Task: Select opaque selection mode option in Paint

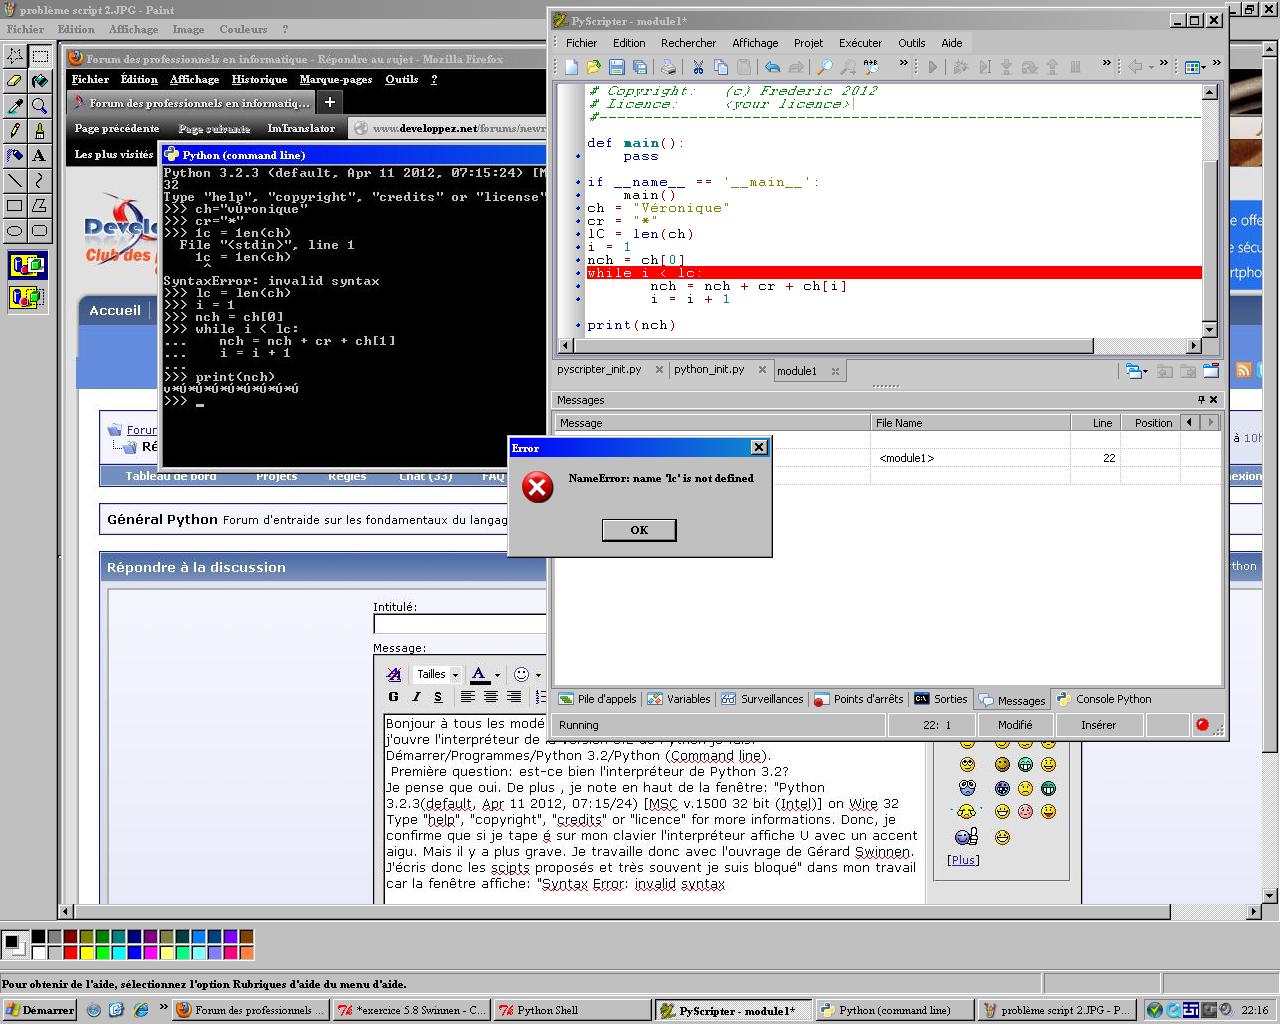Action: click(x=28, y=266)
